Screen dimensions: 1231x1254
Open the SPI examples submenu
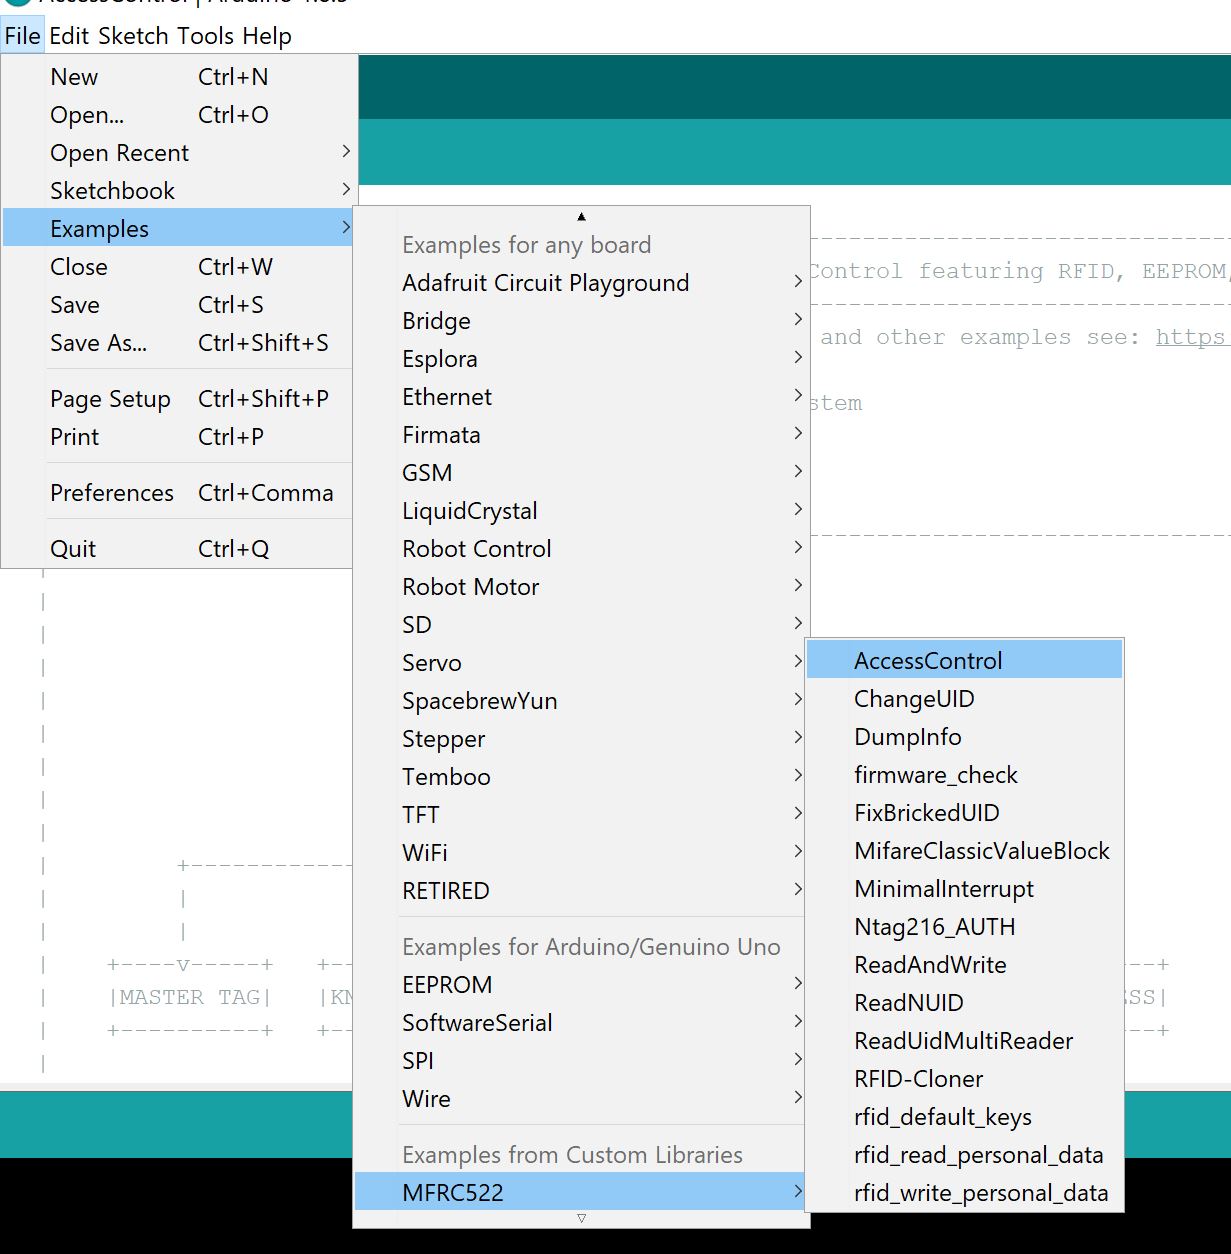click(581, 1061)
